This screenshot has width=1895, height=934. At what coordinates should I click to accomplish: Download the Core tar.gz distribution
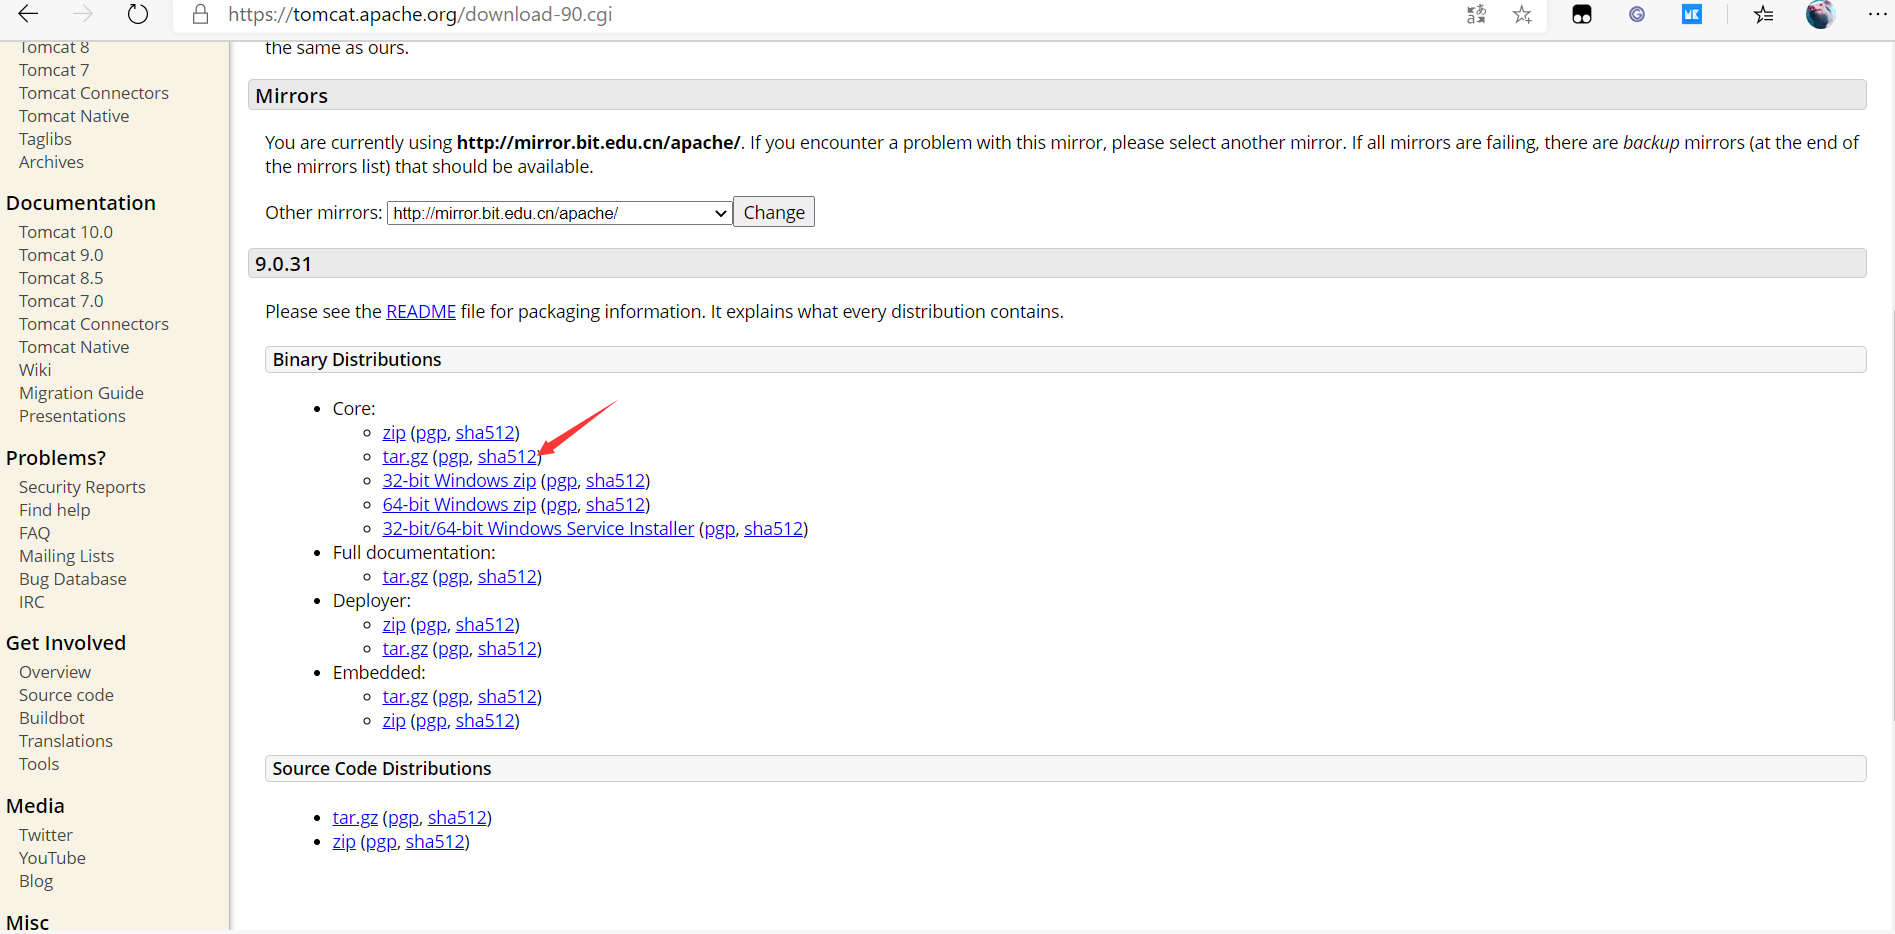(405, 457)
